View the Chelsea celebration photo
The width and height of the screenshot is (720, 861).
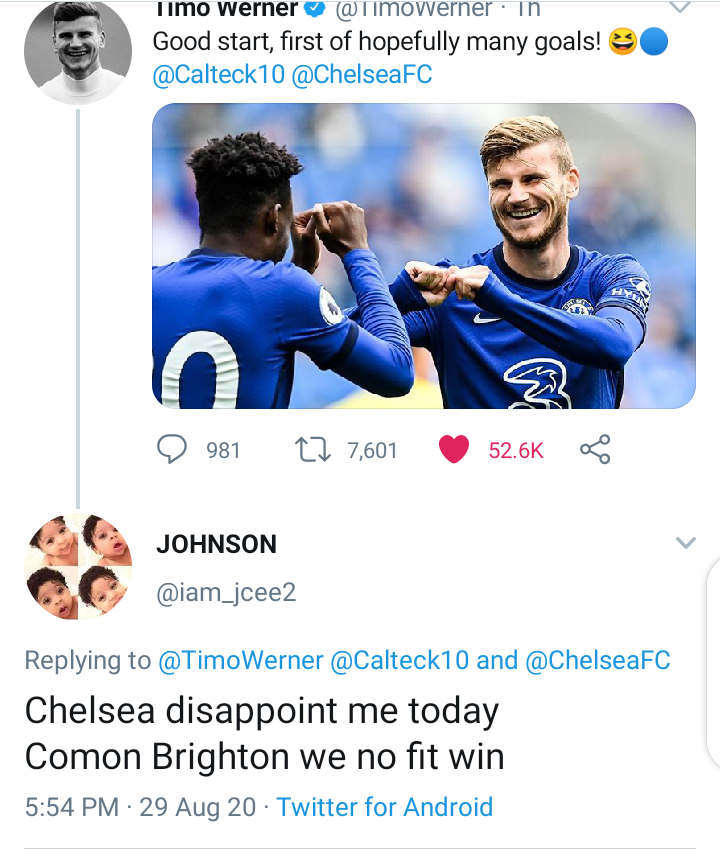423,256
